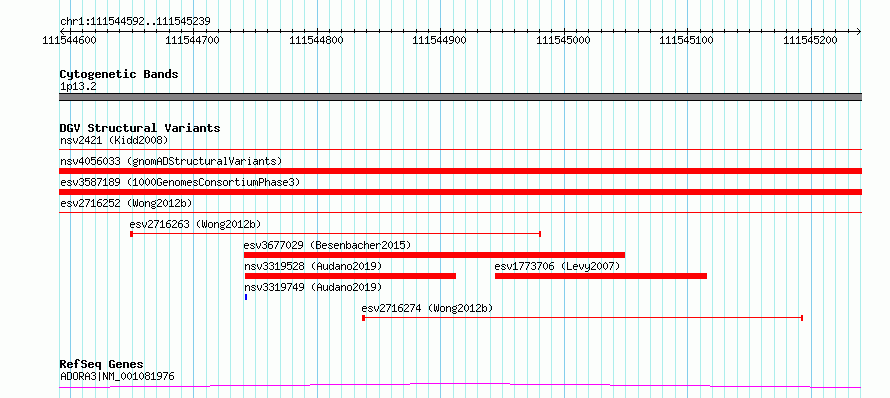
Task: Click the esv2716263 bracketed variant line
Action: [335, 233]
